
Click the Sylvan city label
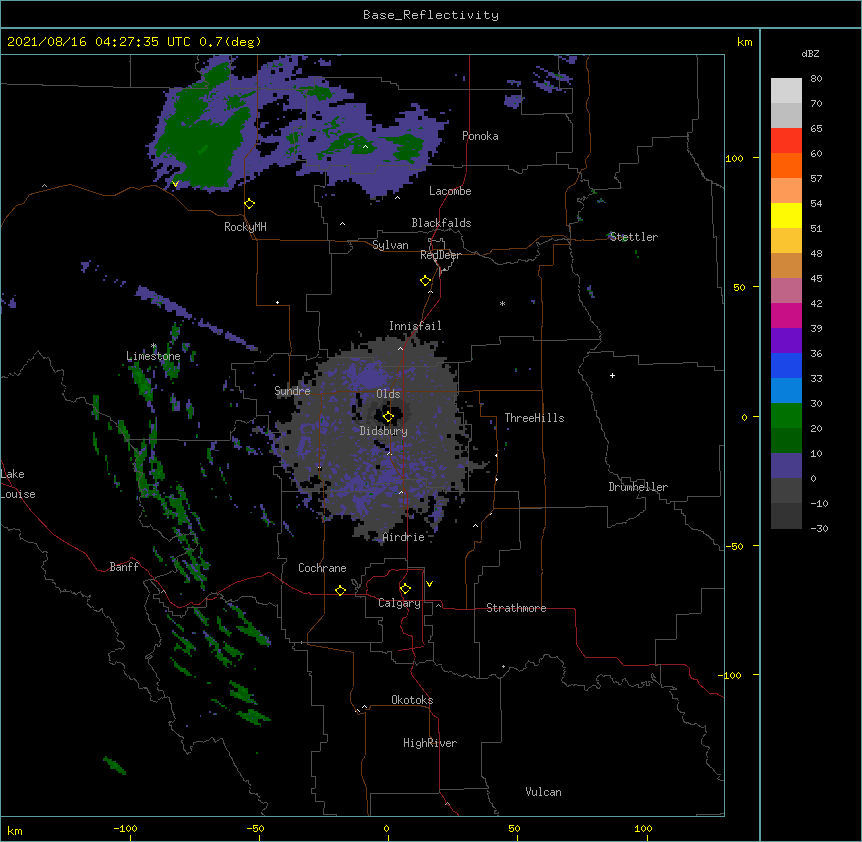[x=390, y=245]
